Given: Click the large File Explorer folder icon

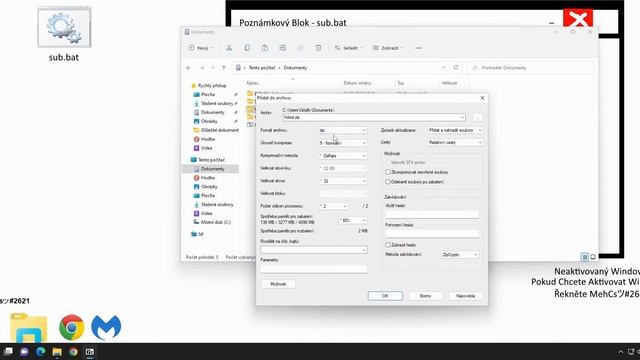Looking at the screenshot, I should click(x=29, y=328).
